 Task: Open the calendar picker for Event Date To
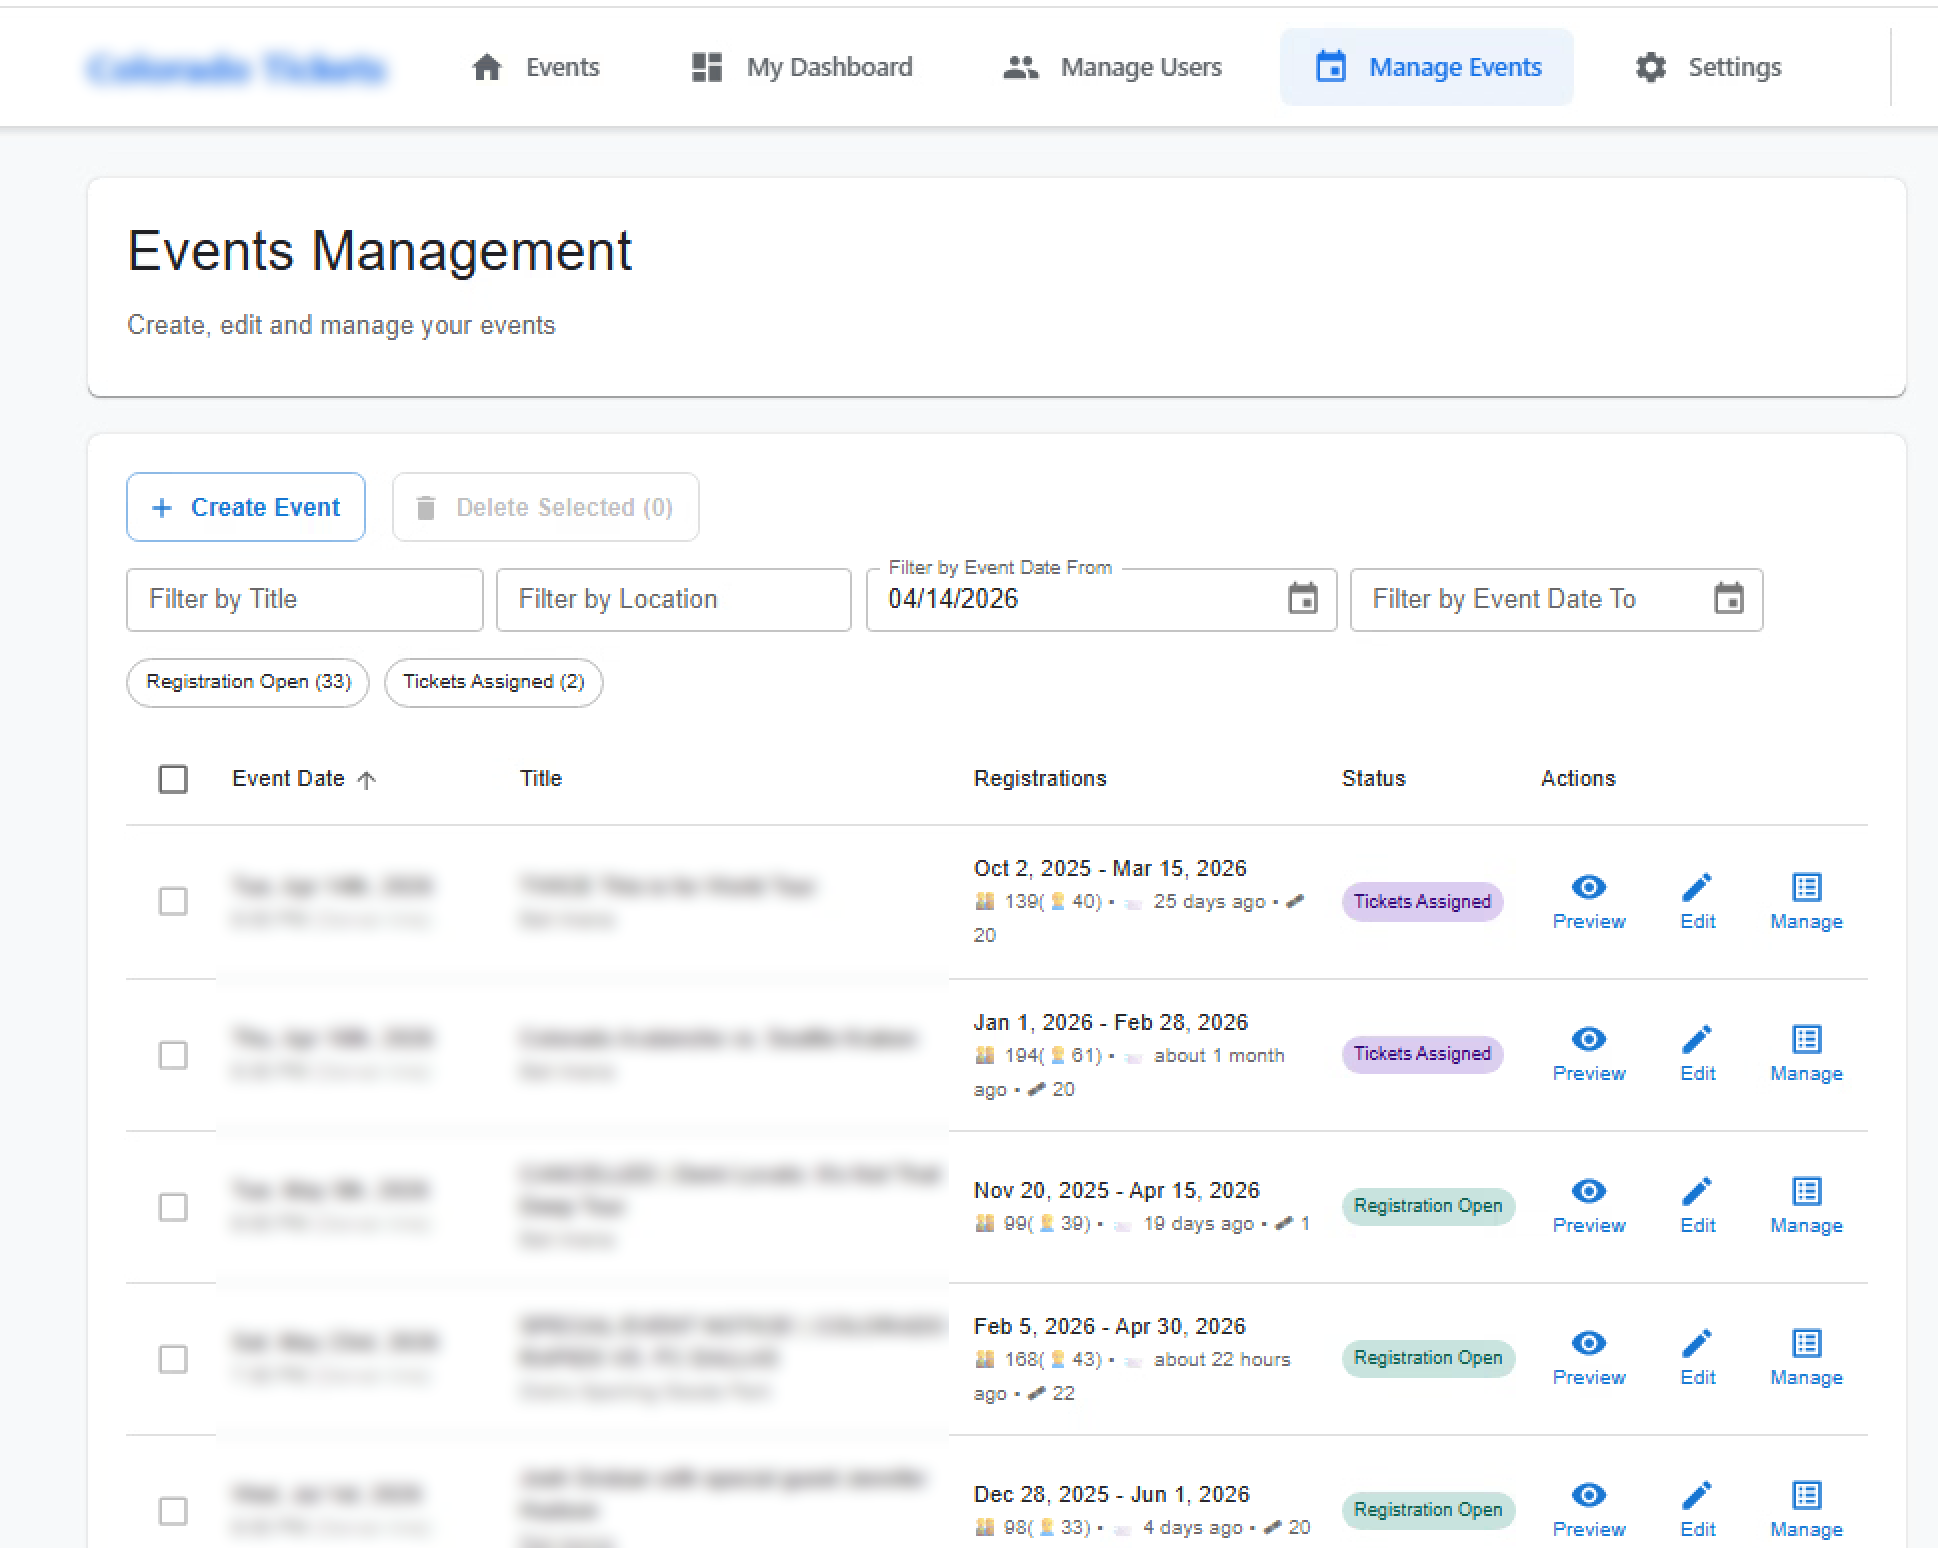pos(1730,599)
